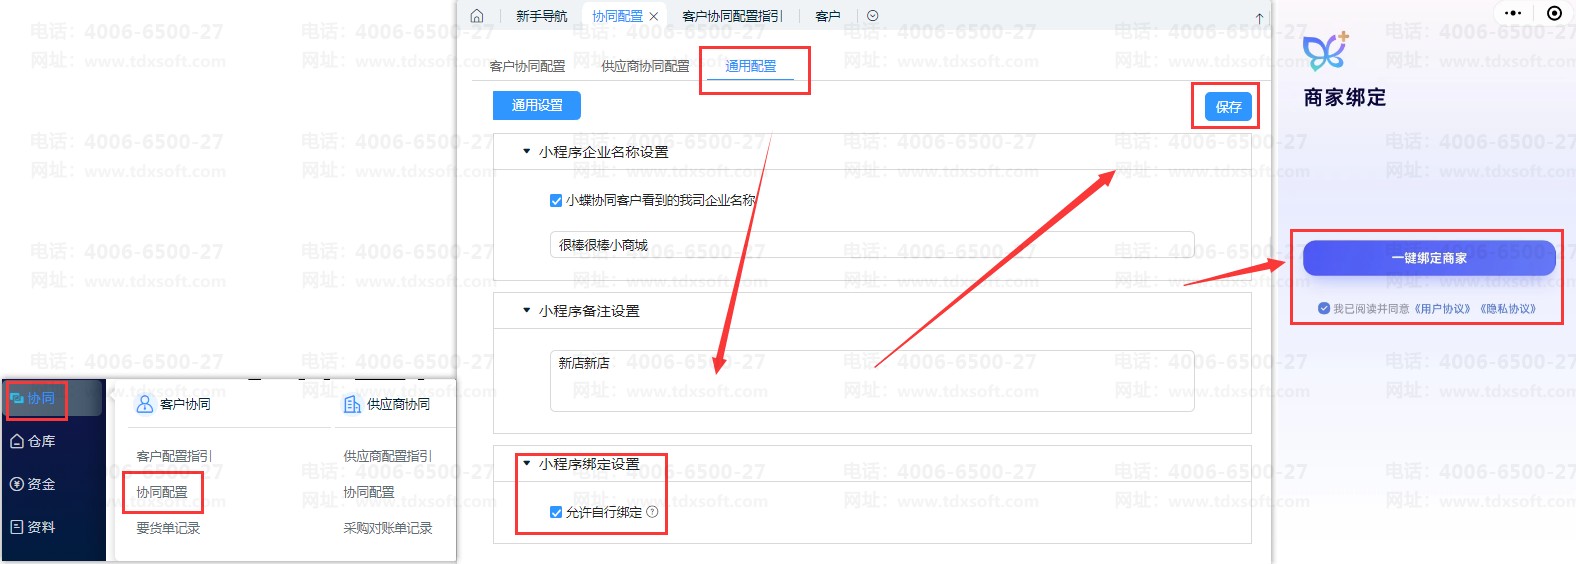This screenshot has height=564, width=1576.
Task: Collapse the 小程序备注设置 section
Action: coord(527,311)
